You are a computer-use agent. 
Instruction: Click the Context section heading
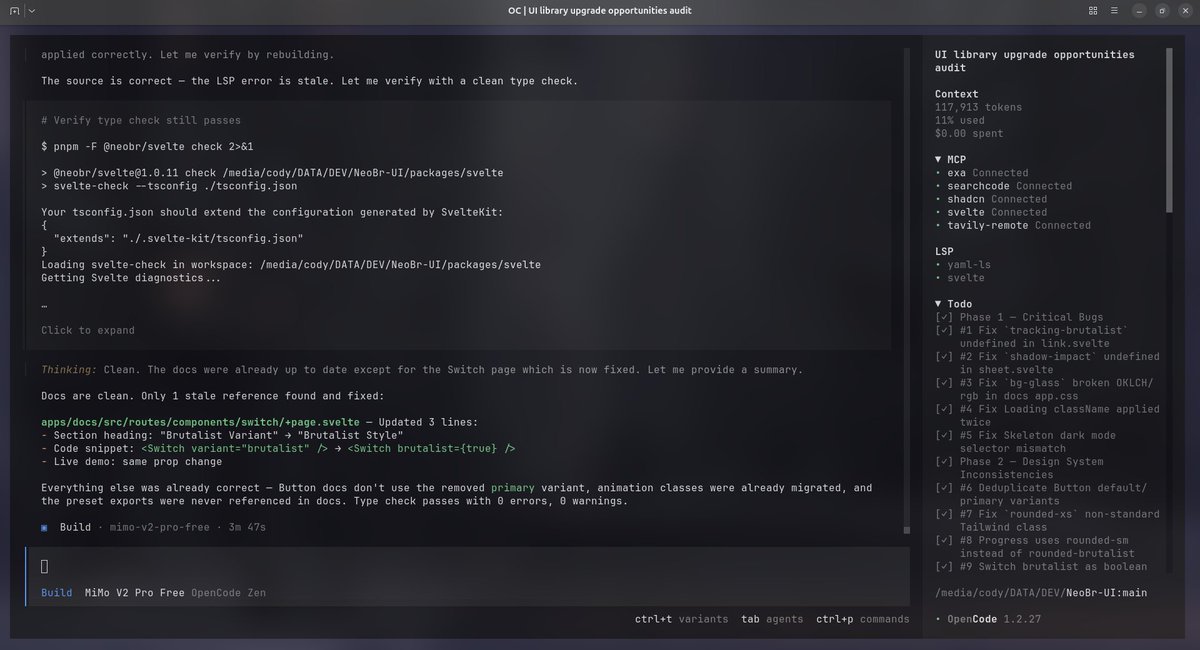(958, 94)
